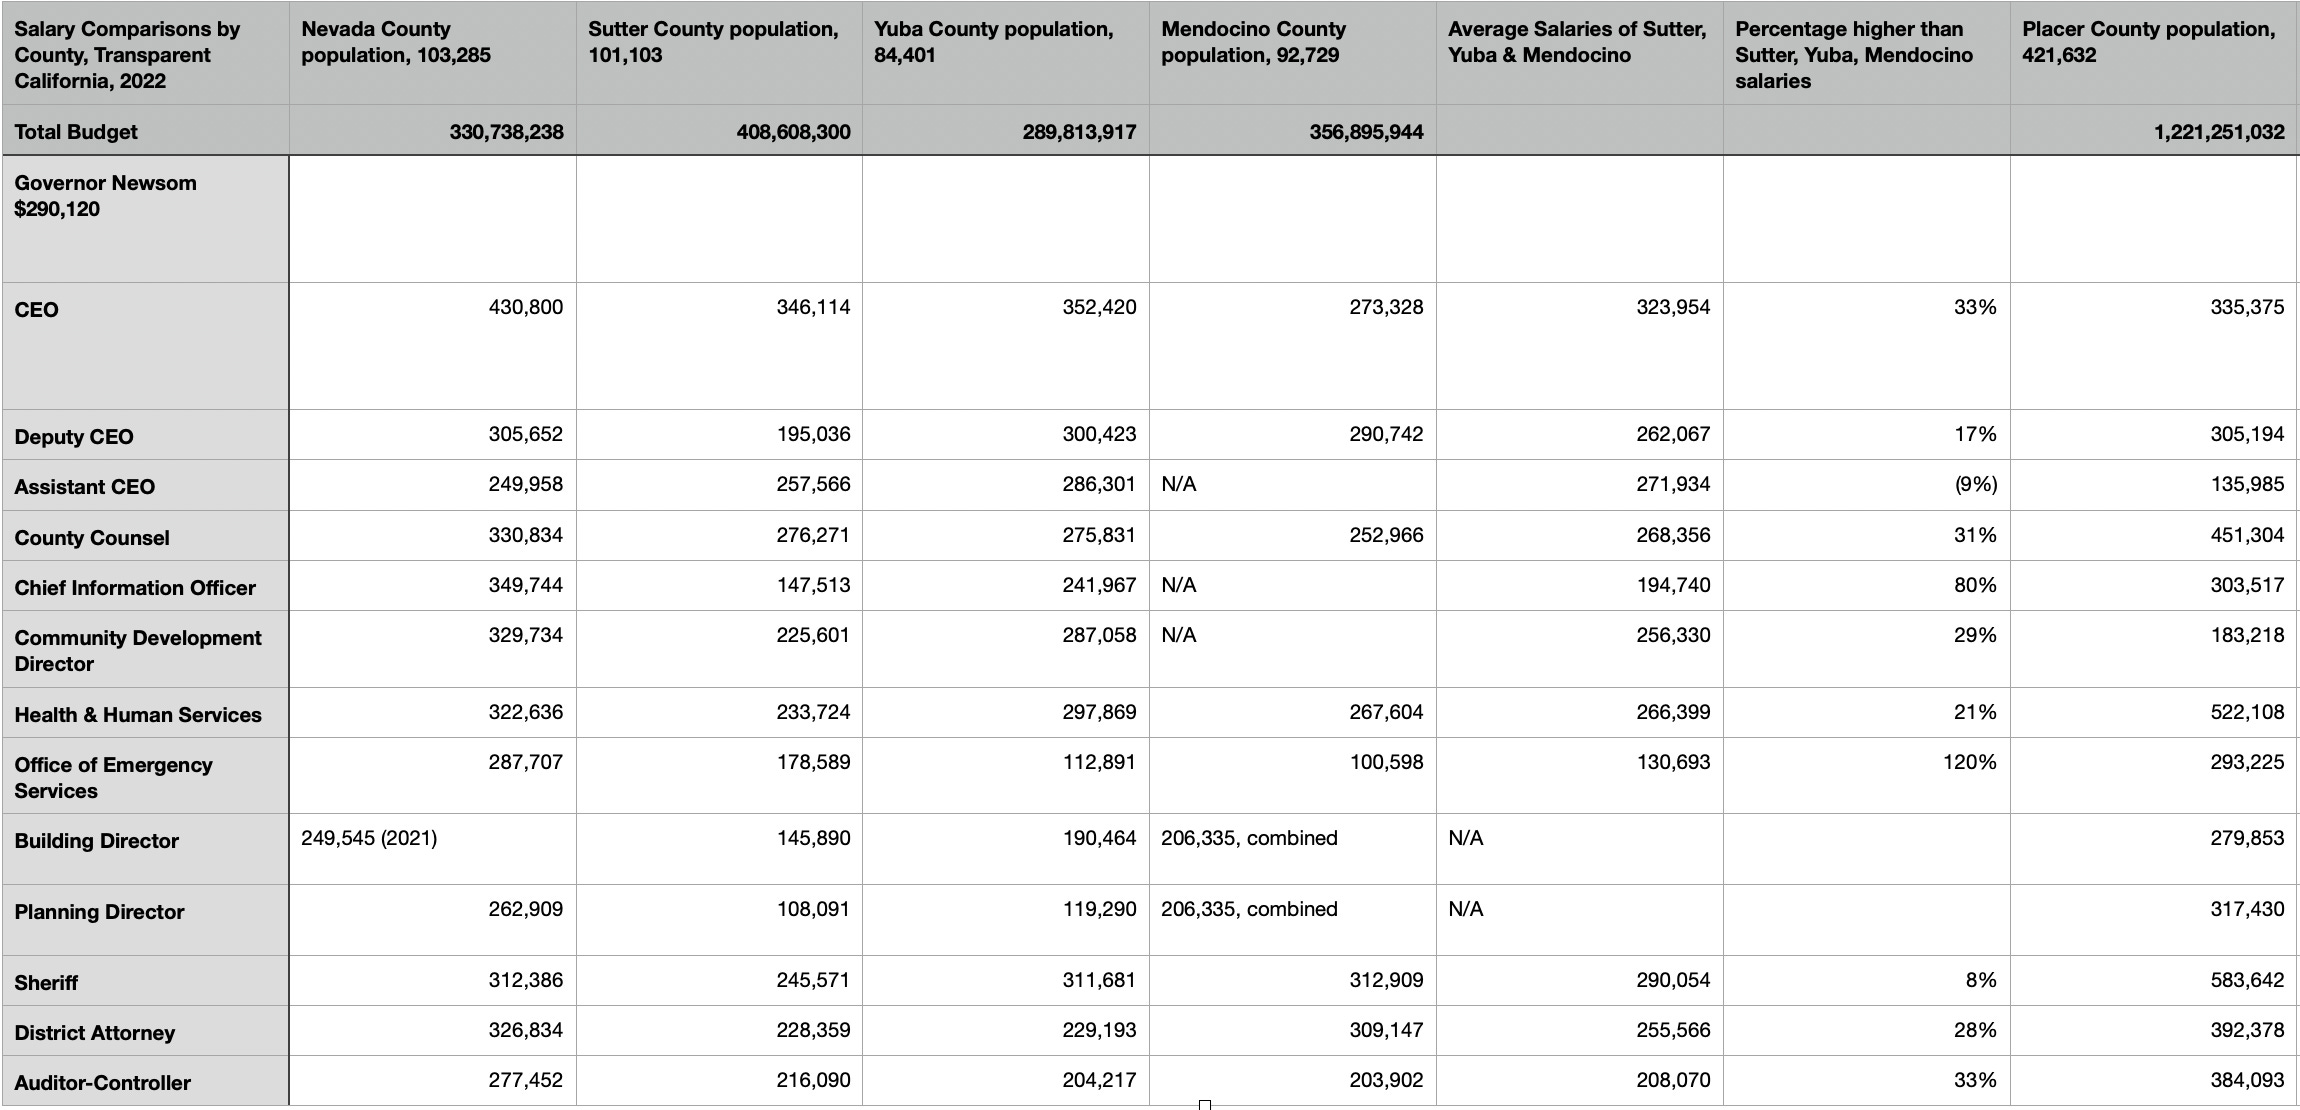The height and width of the screenshot is (1110, 2300).
Task: Select the Mendocino County population header
Action: coord(1254,42)
